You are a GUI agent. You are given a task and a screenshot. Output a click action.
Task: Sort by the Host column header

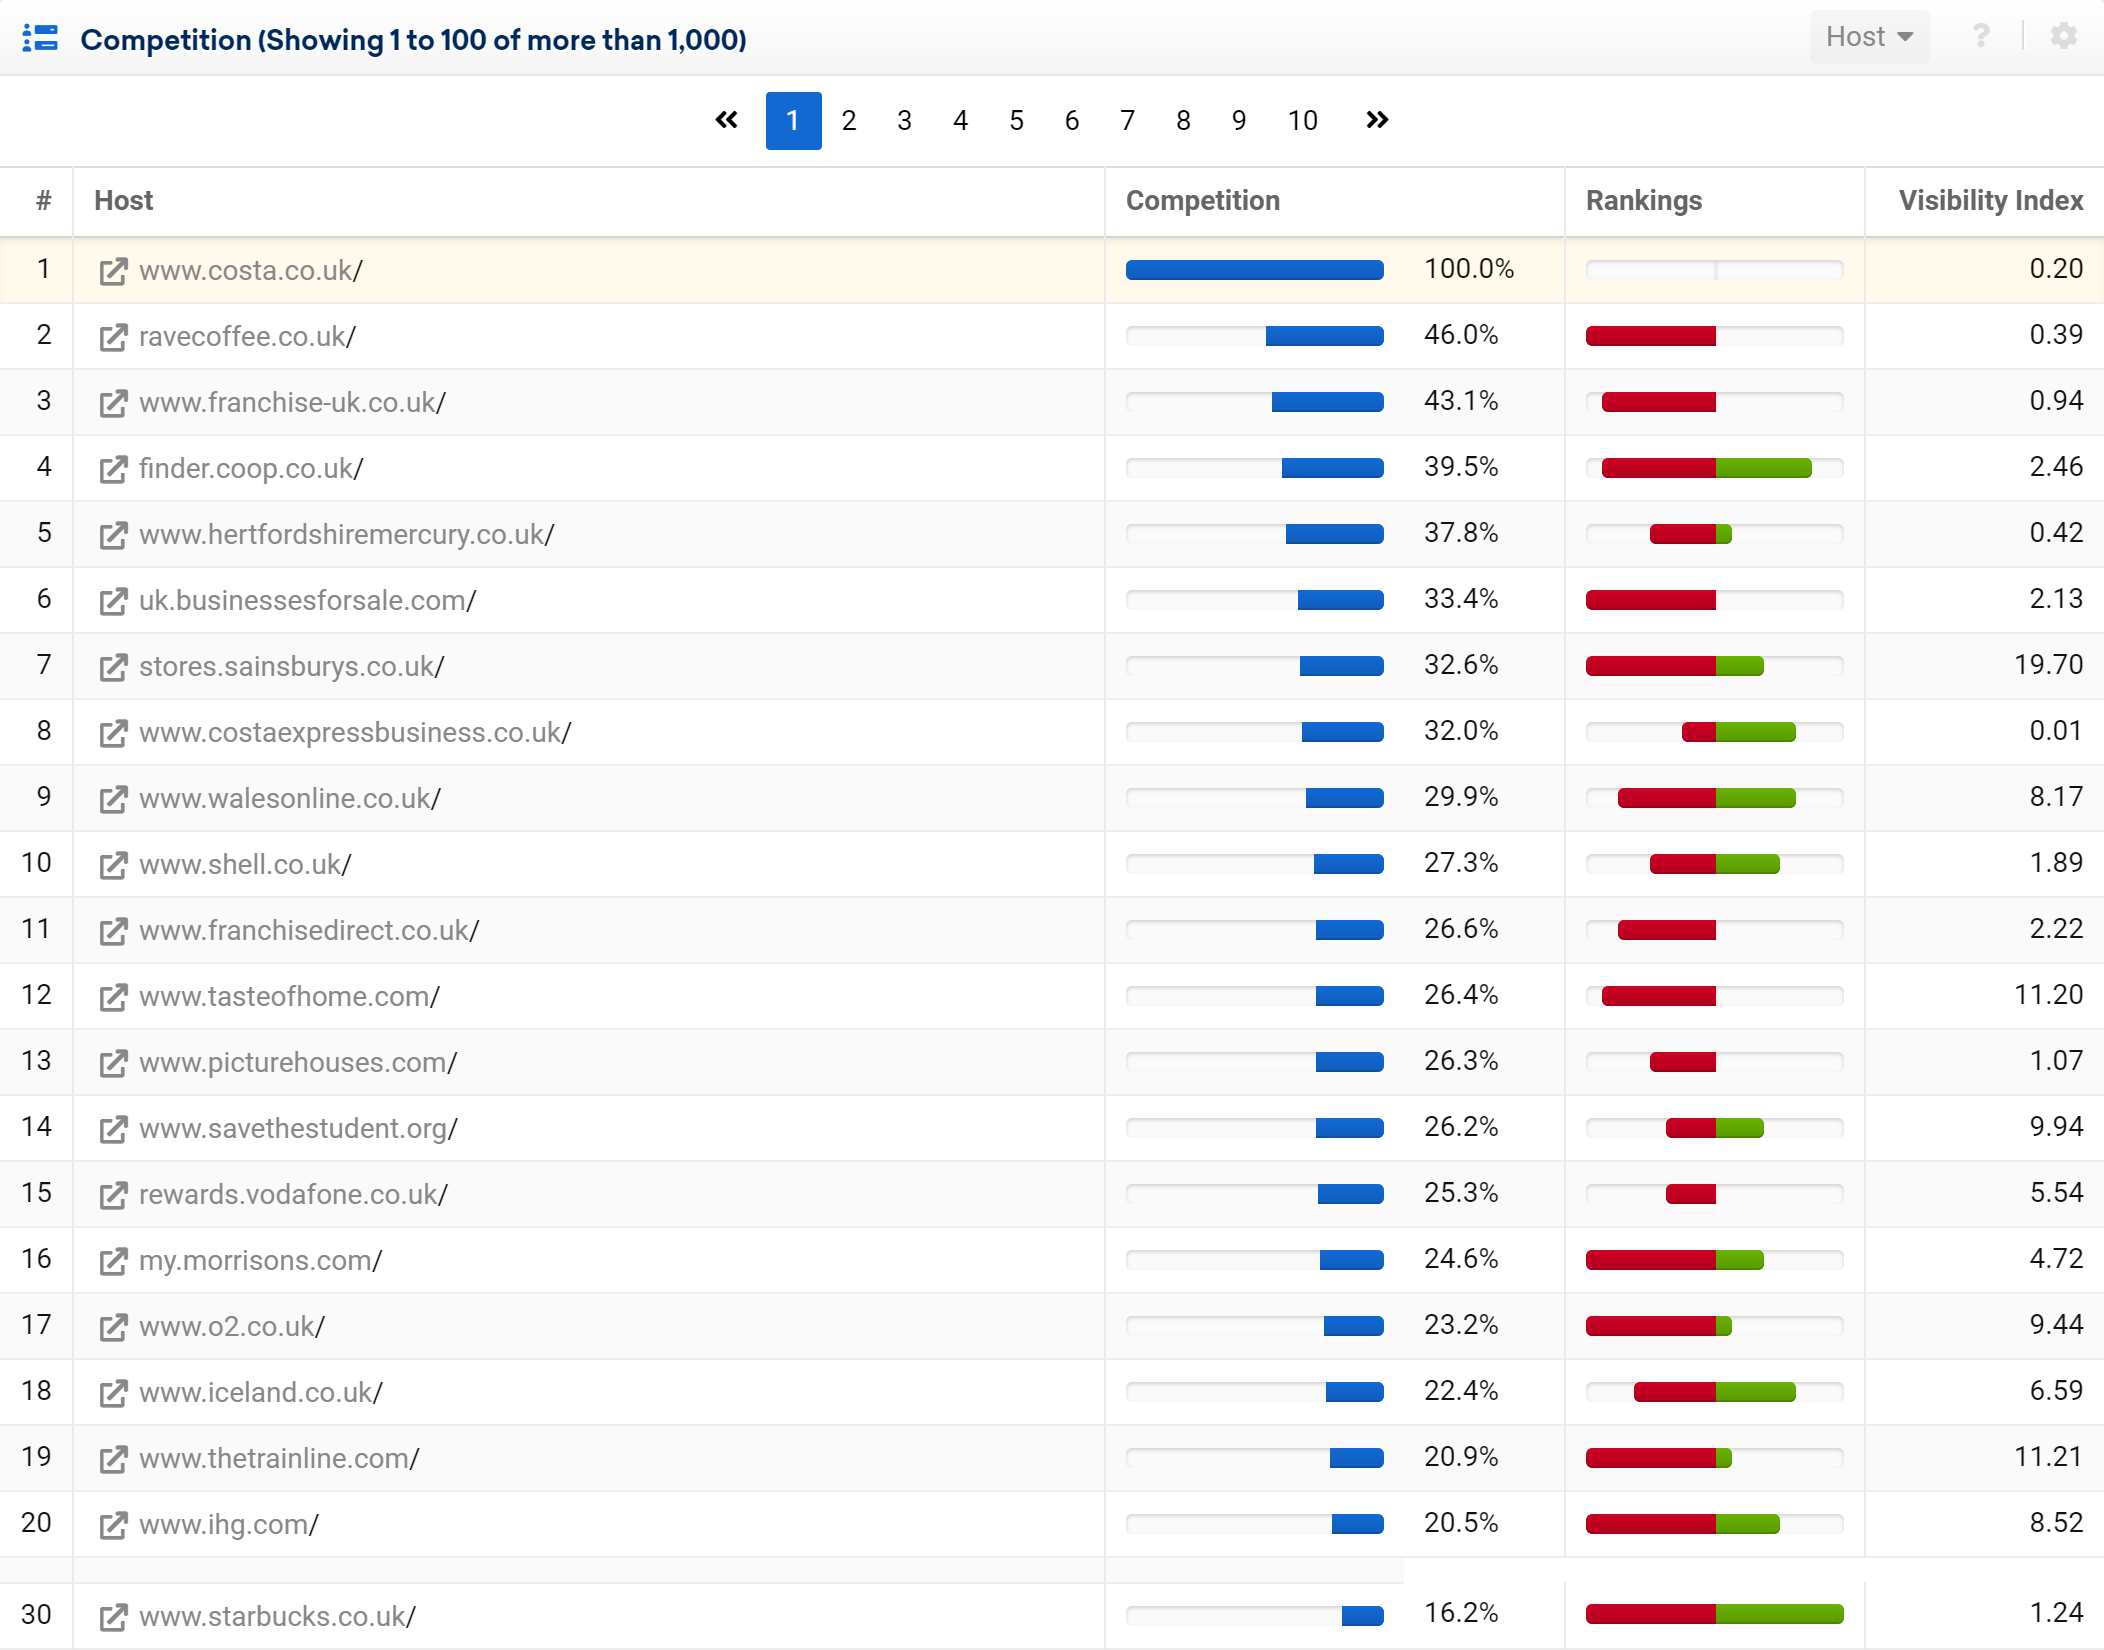coord(123,201)
